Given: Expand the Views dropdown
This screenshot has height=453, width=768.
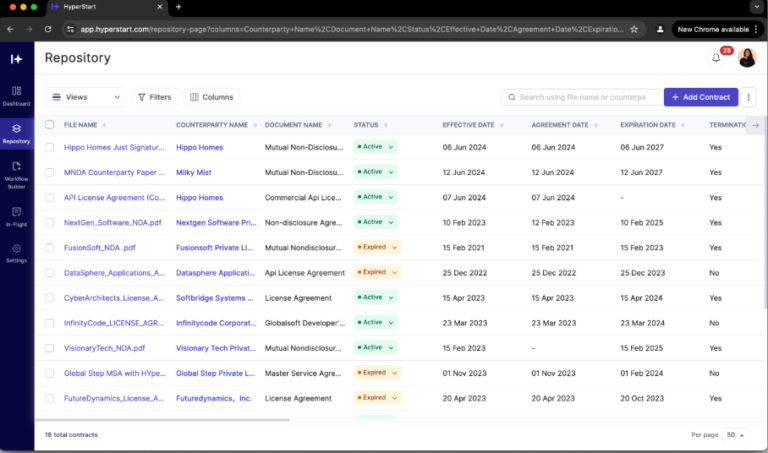Looking at the screenshot, I should pos(86,97).
